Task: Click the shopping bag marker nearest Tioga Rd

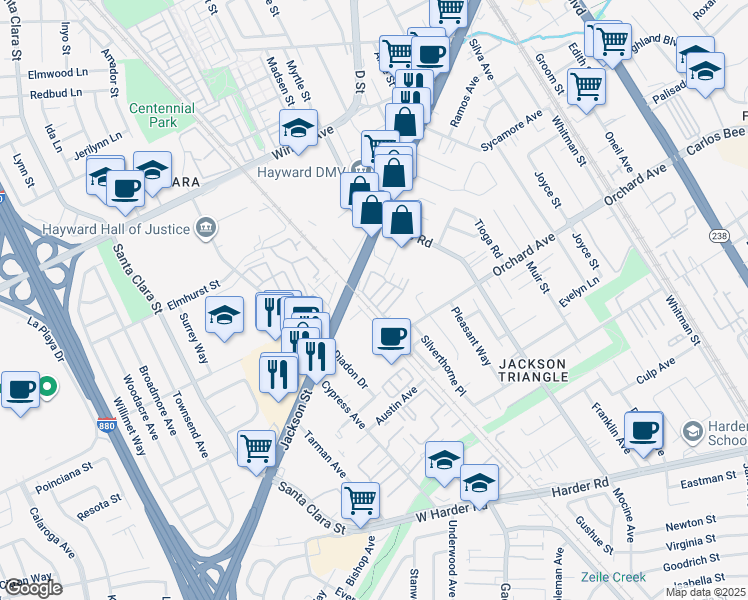Action: pyautogui.click(x=402, y=223)
